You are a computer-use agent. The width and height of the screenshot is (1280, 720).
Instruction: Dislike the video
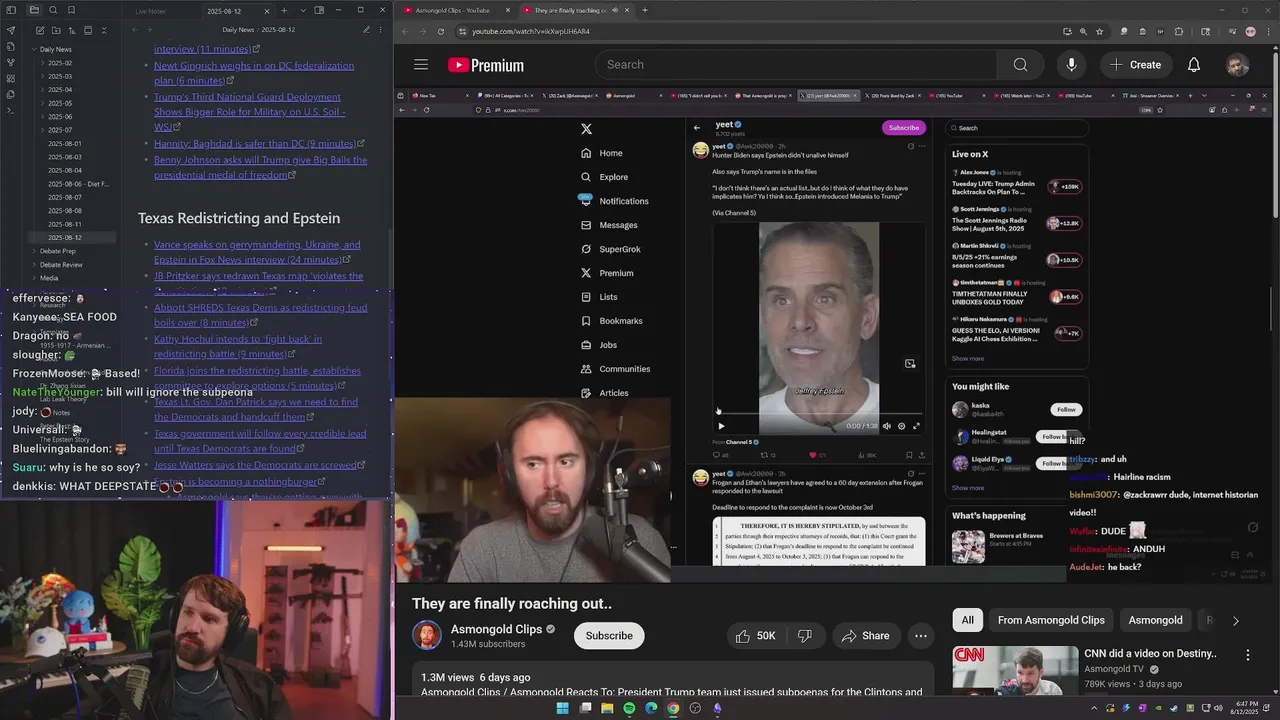(x=805, y=636)
